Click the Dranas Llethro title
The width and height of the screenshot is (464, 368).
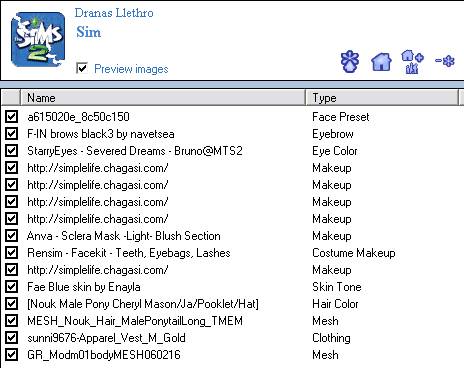[114, 13]
